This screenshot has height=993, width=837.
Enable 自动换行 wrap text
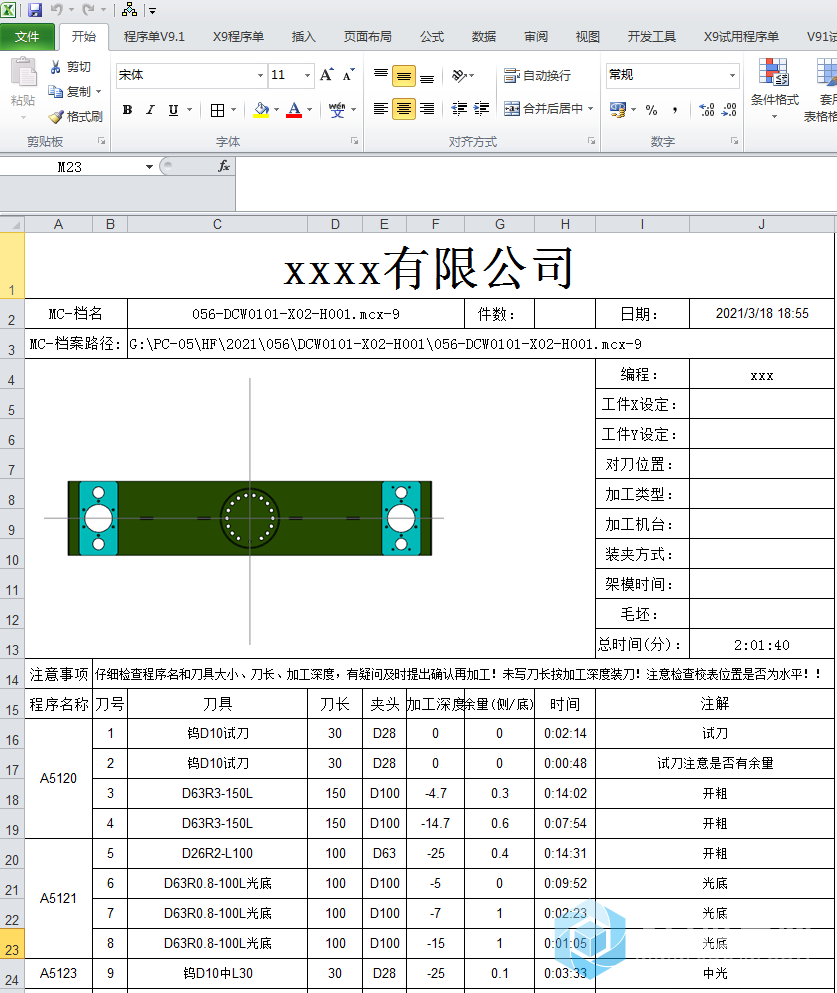(x=538, y=75)
